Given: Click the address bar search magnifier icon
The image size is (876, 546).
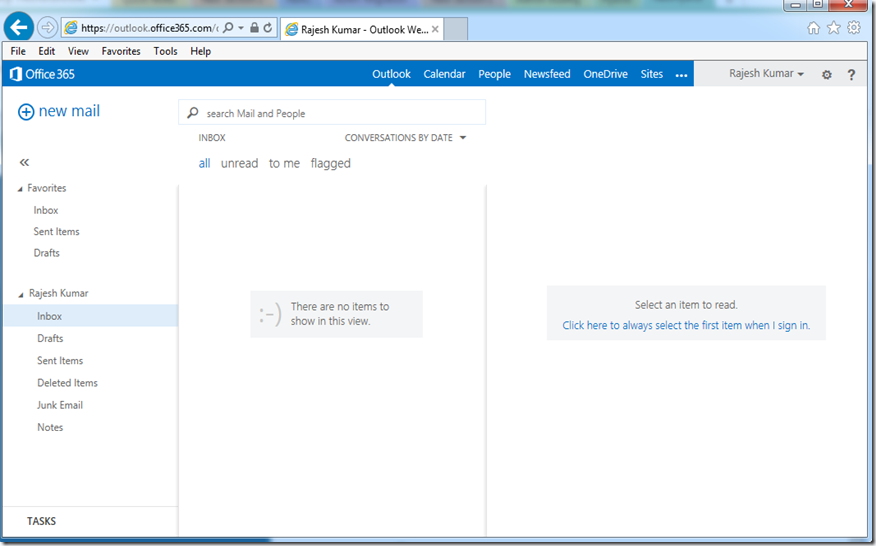Looking at the screenshot, I should (228, 27).
